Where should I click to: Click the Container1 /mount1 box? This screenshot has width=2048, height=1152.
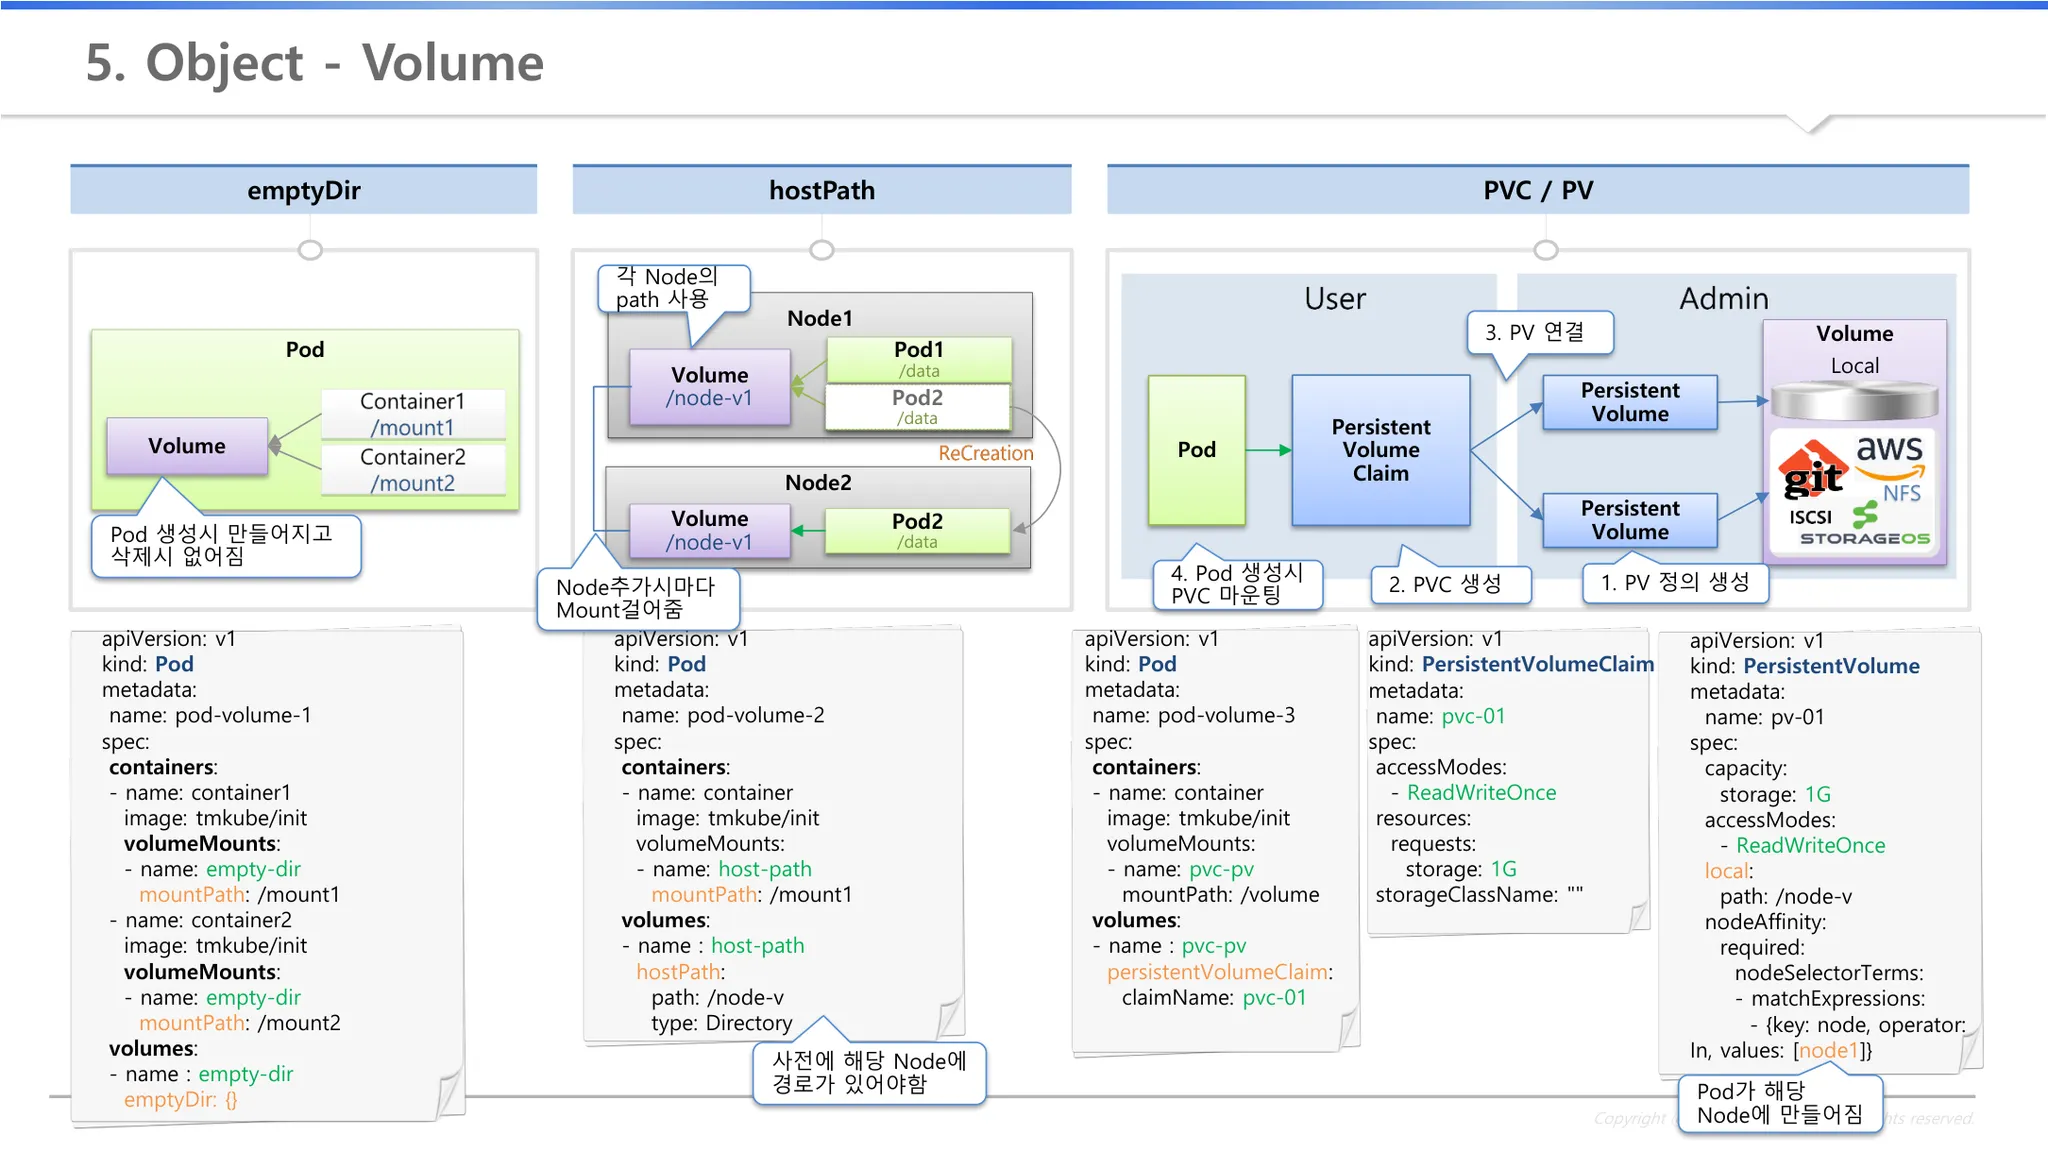click(412, 414)
